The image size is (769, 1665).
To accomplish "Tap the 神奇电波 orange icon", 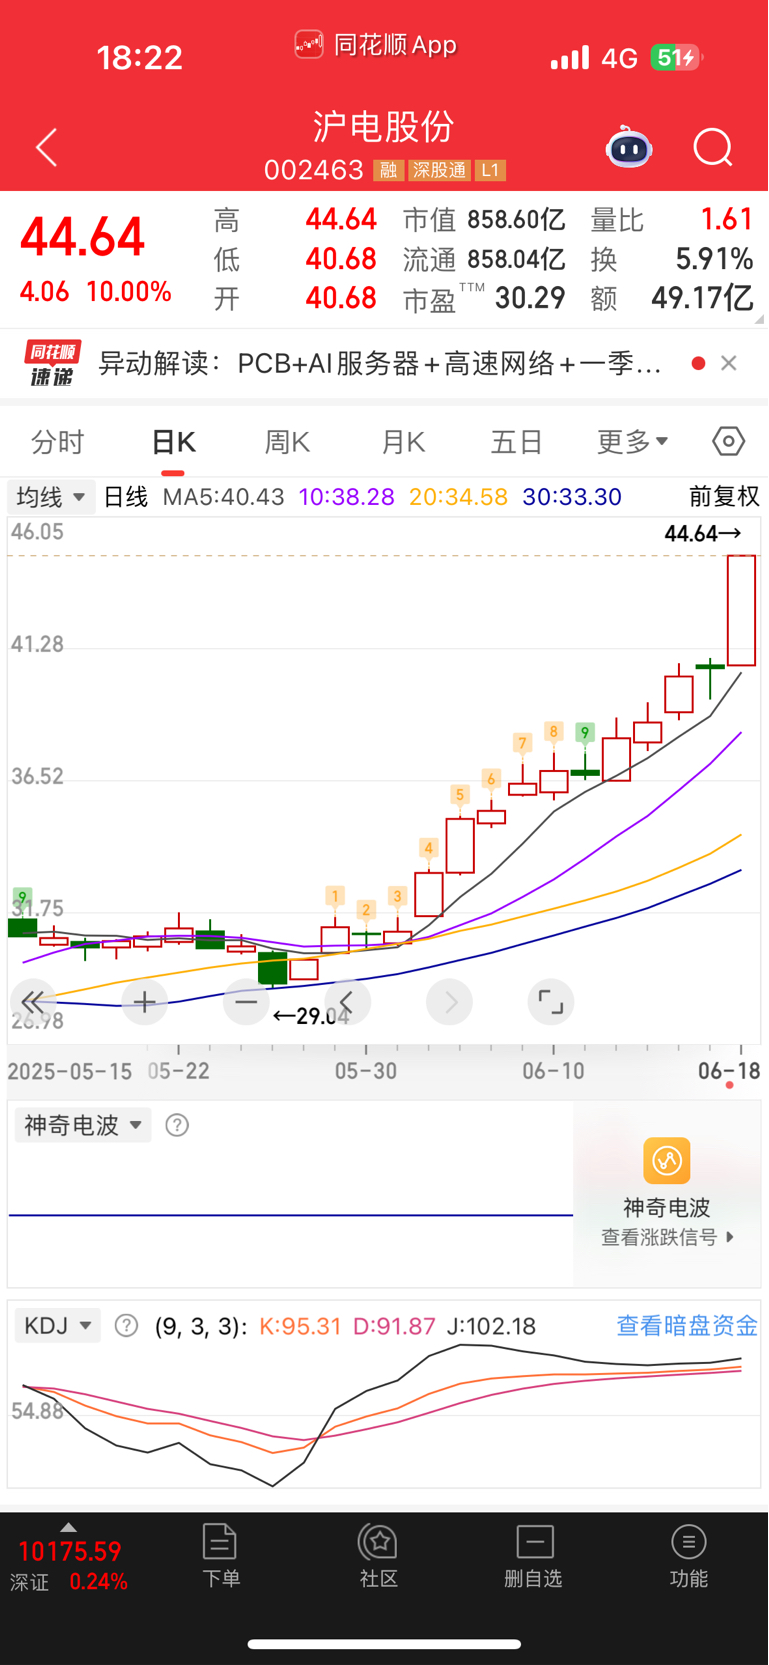I will 667,1161.
